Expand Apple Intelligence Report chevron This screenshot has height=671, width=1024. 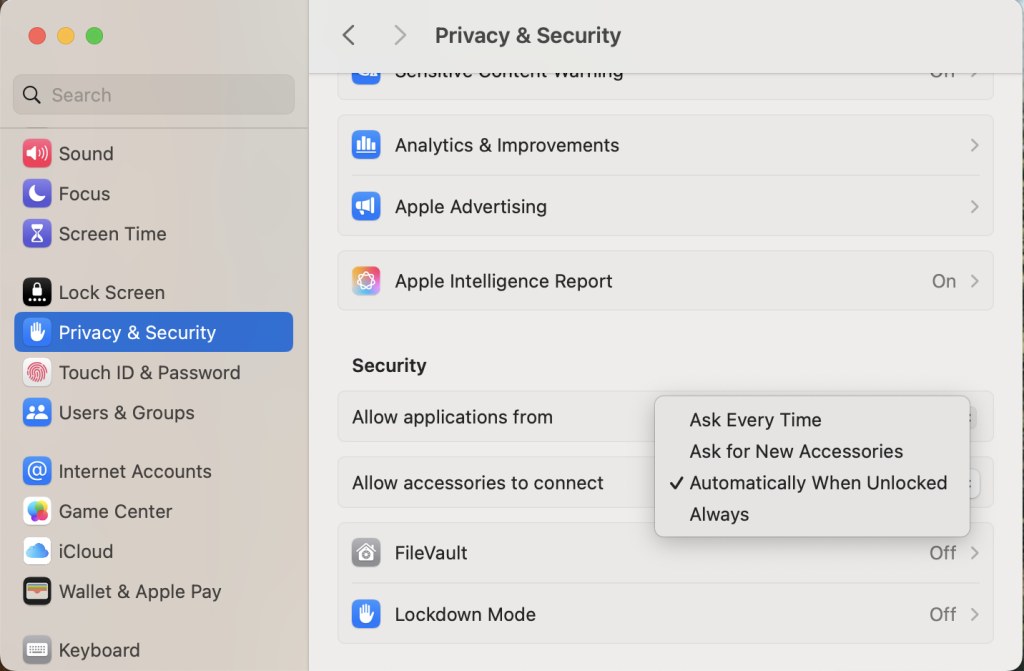pyautogui.click(x=974, y=281)
